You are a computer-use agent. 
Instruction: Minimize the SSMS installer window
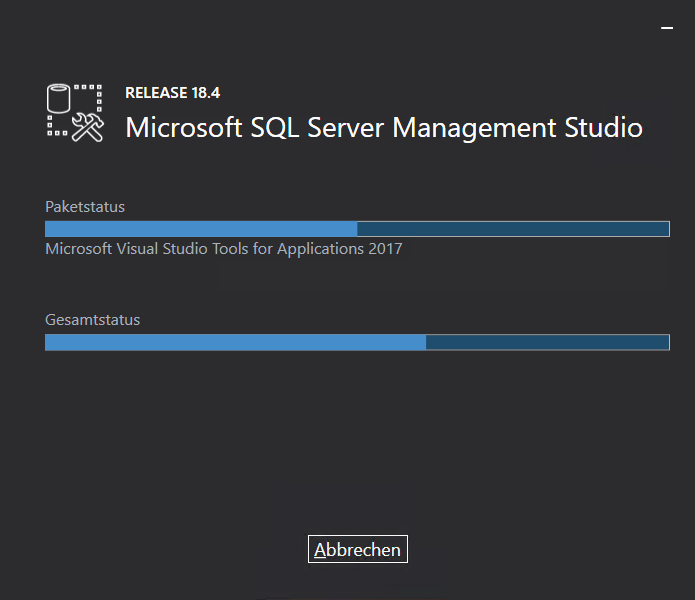click(x=667, y=29)
